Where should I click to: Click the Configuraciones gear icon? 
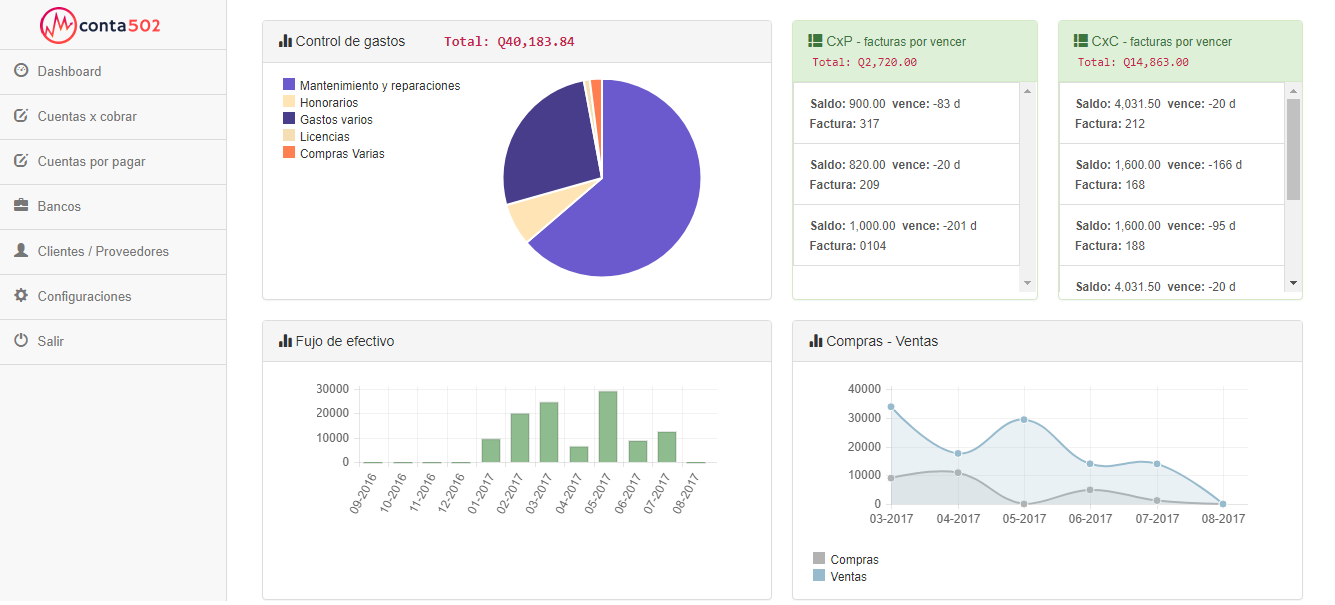[21, 296]
